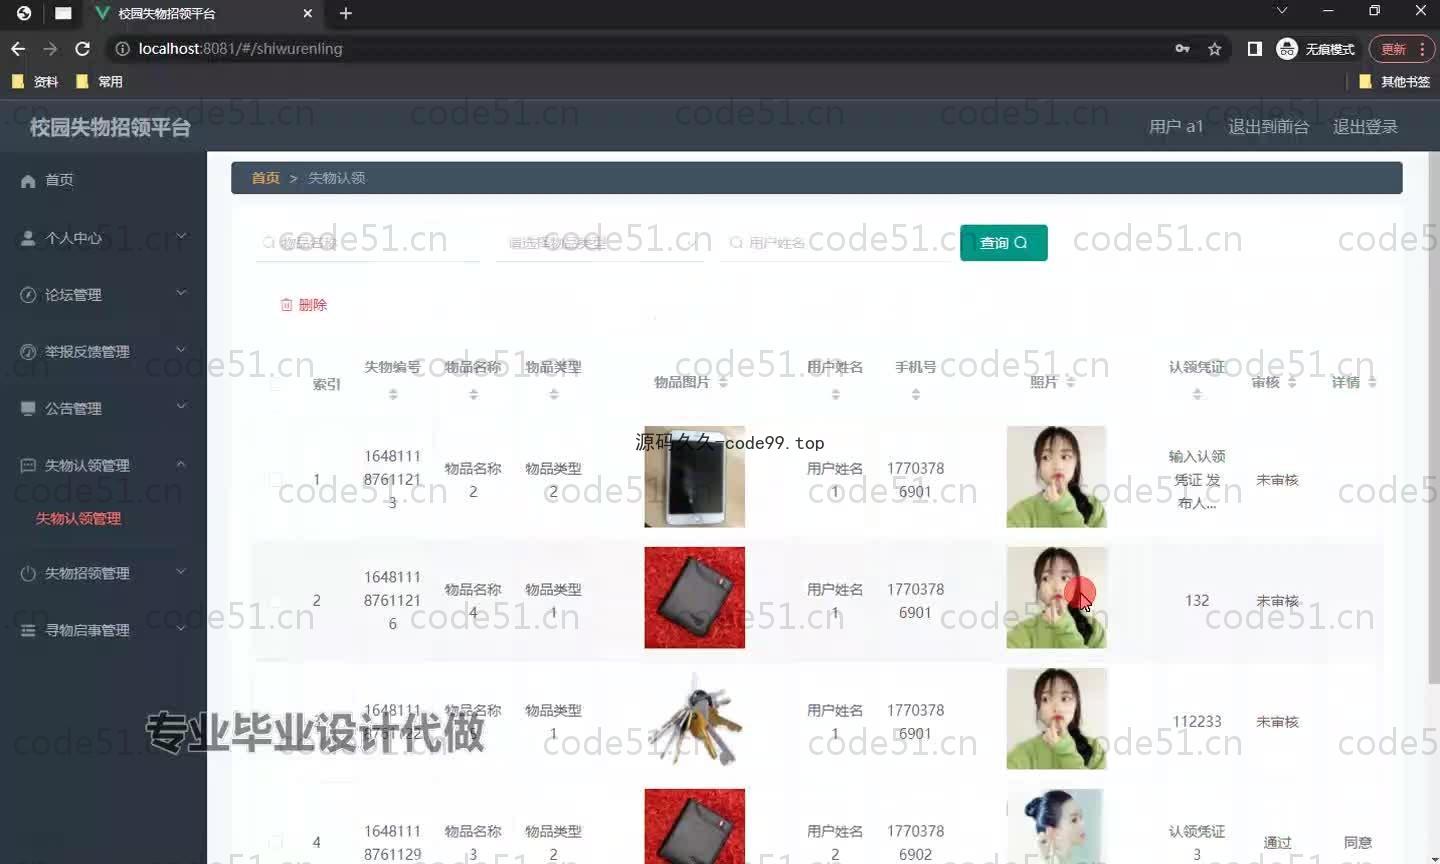Open a new browser tab
1440x864 pixels.
click(x=345, y=13)
